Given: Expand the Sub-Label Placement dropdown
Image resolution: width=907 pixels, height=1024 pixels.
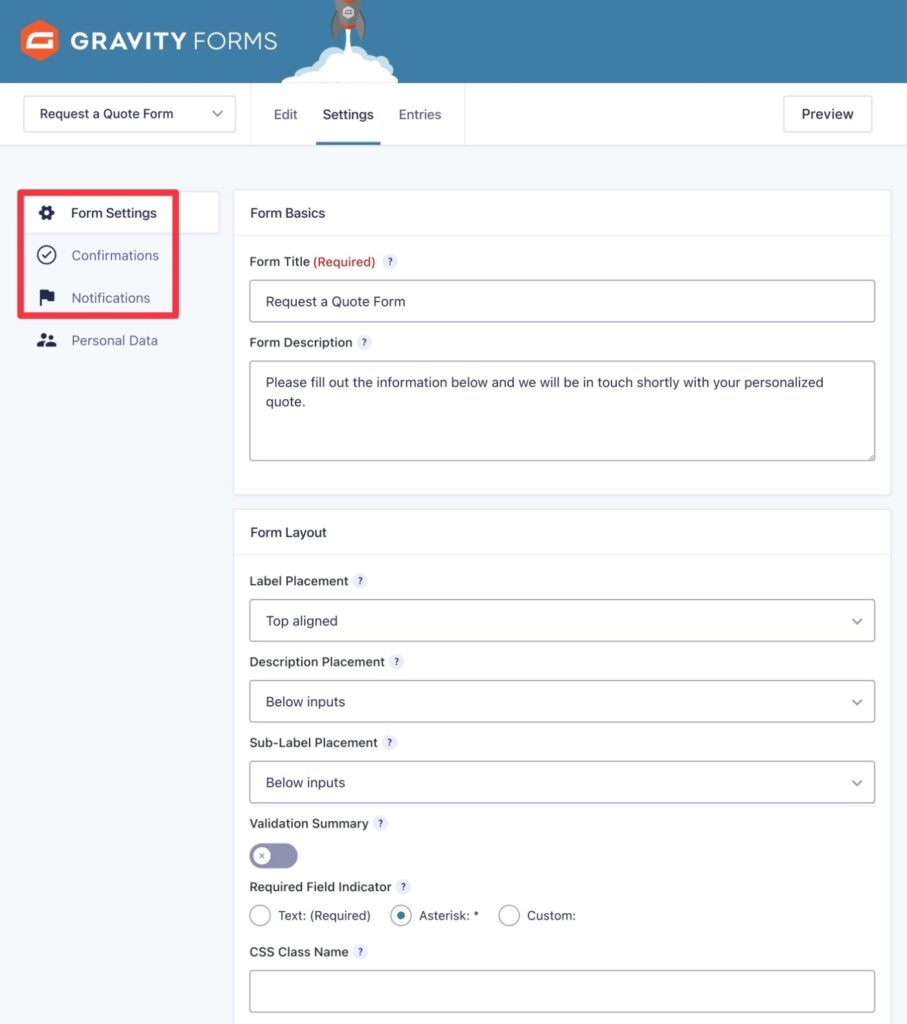Looking at the screenshot, I should point(562,782).
